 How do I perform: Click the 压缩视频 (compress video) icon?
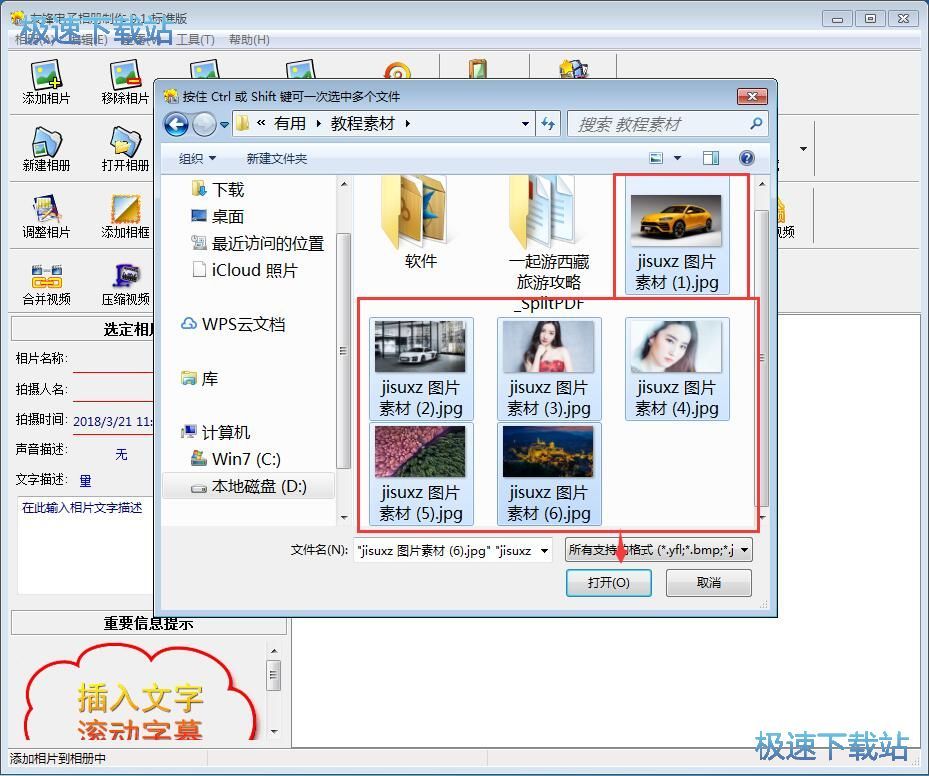click(x=125, y=284)
